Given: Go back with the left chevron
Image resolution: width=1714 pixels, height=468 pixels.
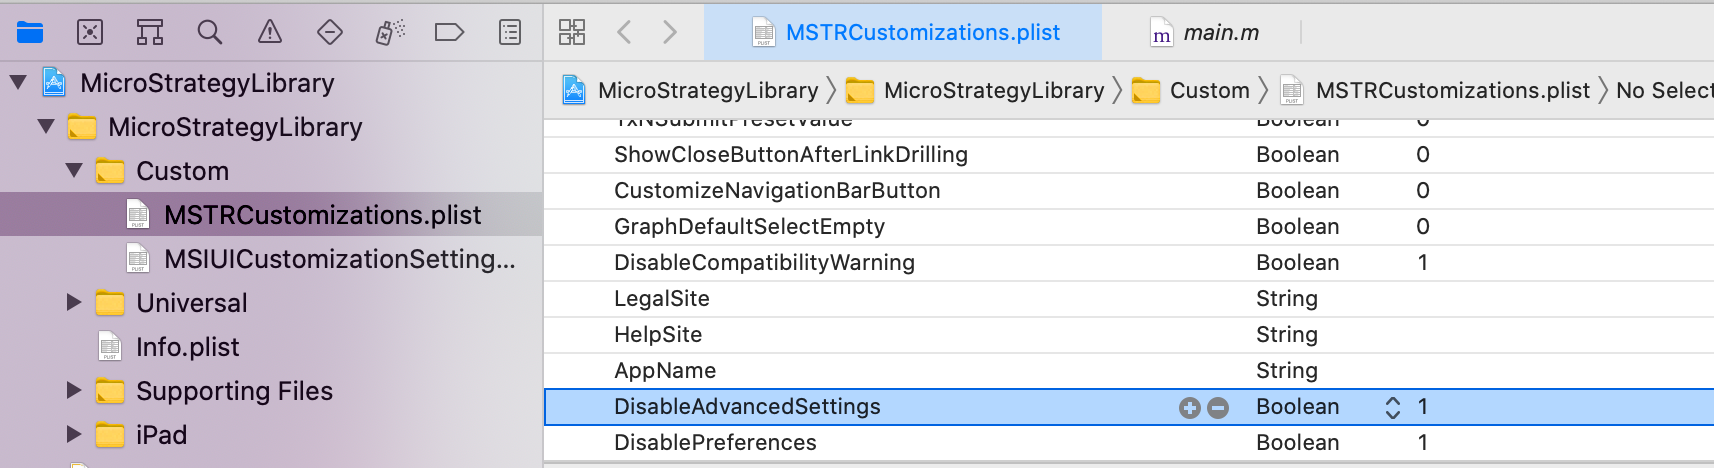Looking at the screenshot, I should (624, 32).
